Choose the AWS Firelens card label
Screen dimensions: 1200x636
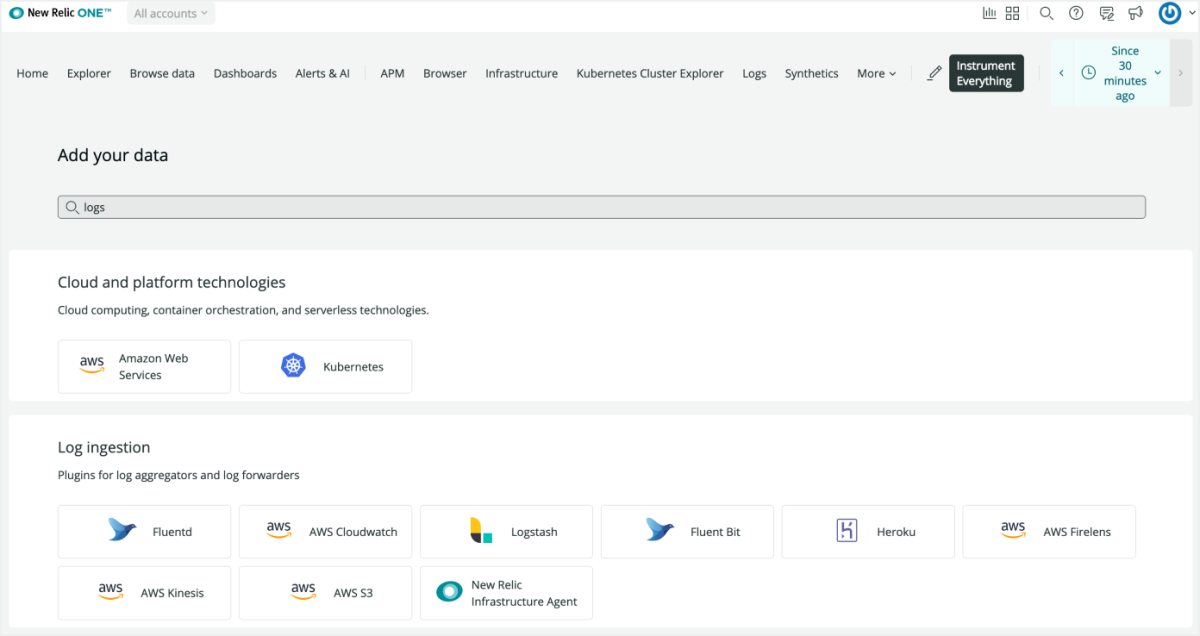click(1077, 532)
